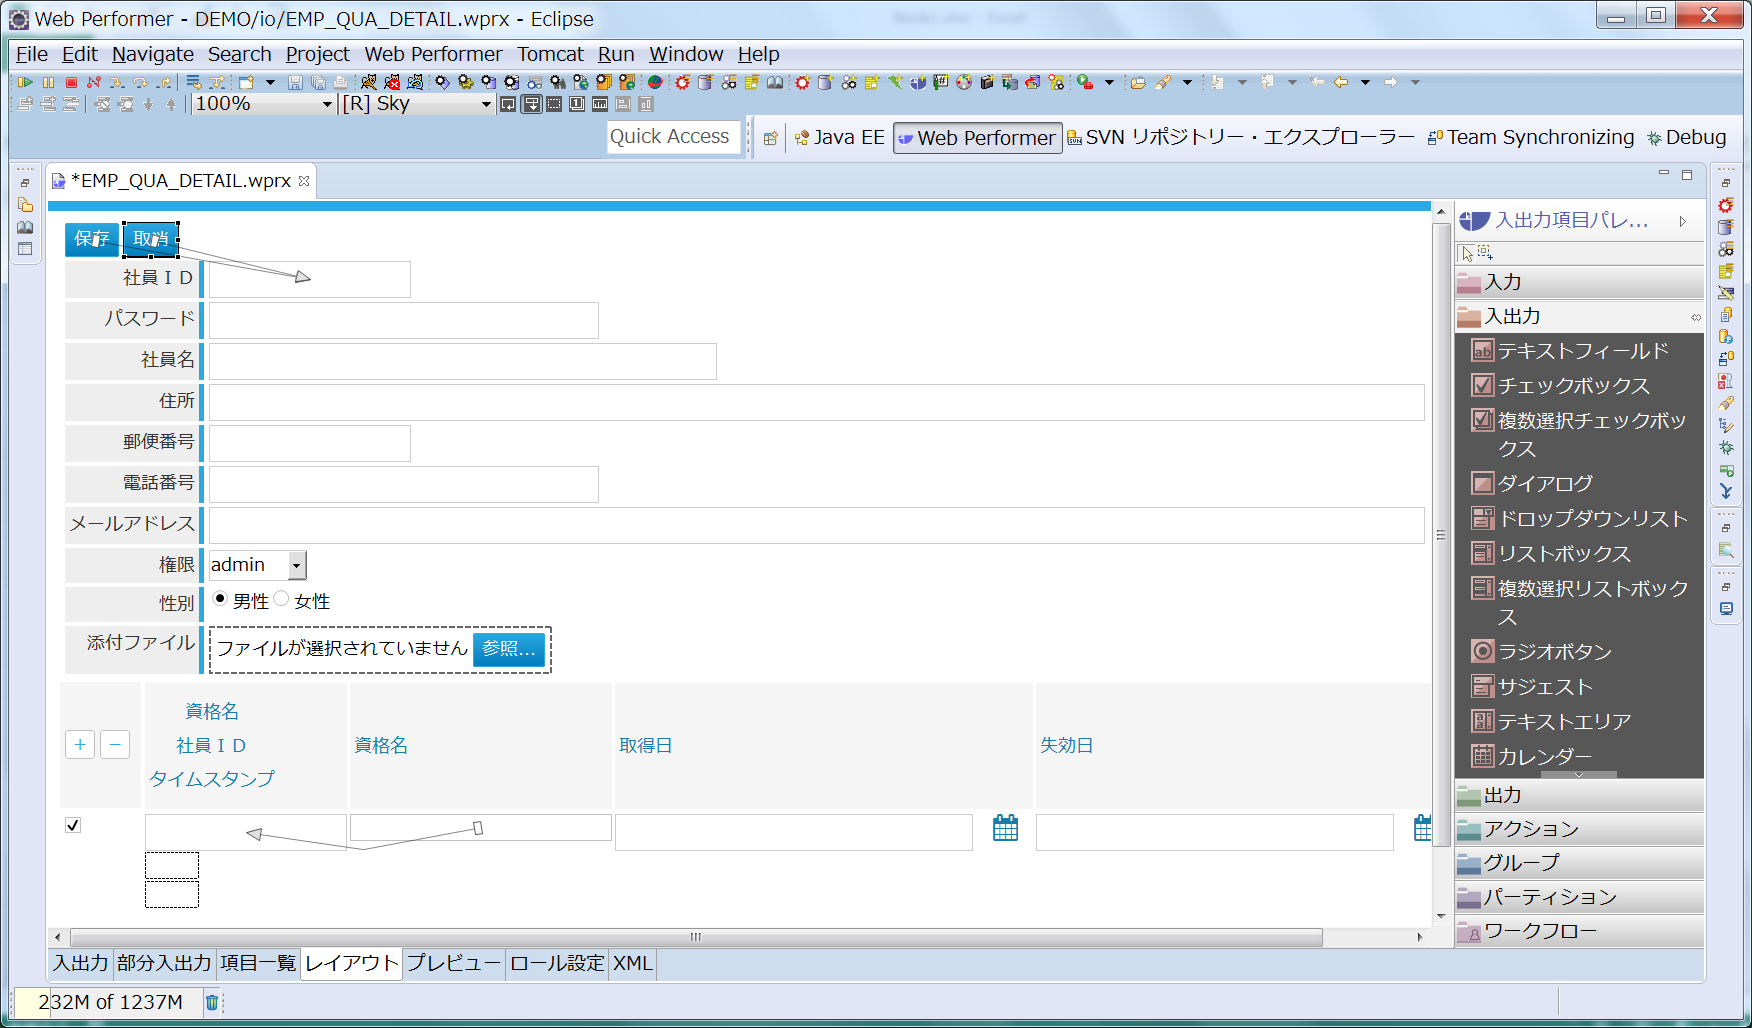This screenshot has width=1752, height=1028.
Task: Click the calendar icon beside 取得日 field
Action: [1005, 828]
